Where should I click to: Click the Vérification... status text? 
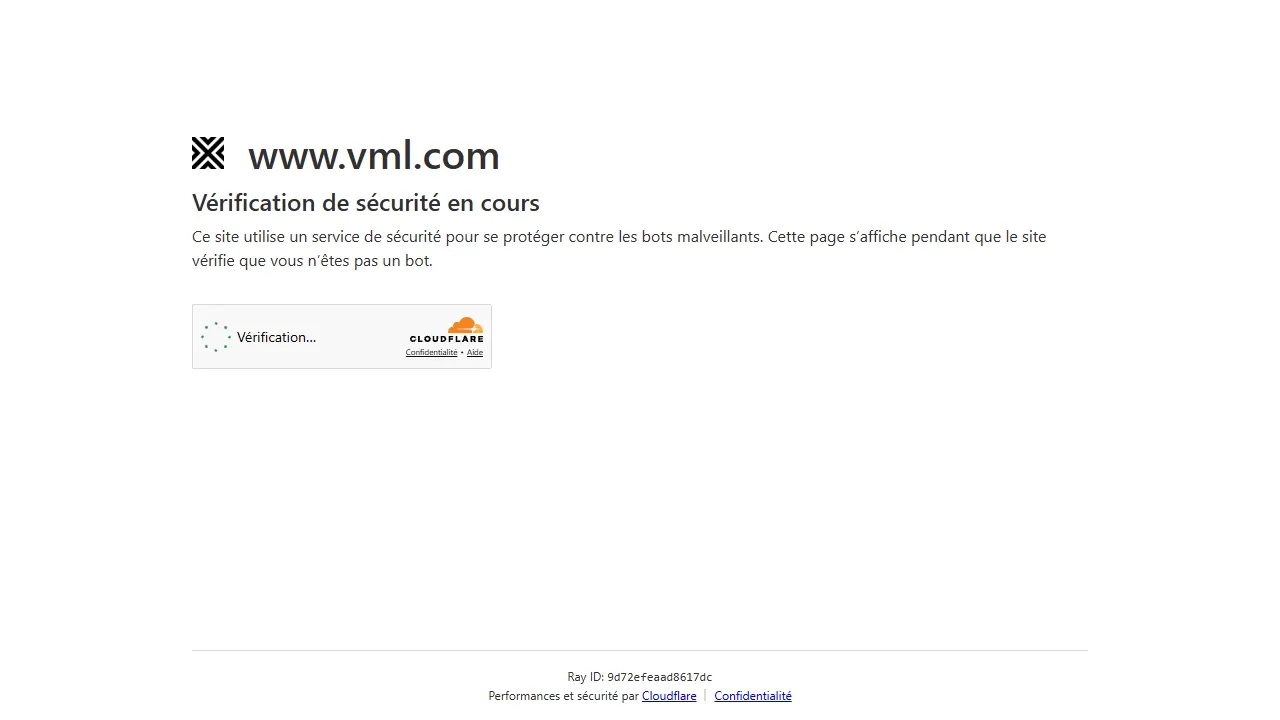point(277,337)
